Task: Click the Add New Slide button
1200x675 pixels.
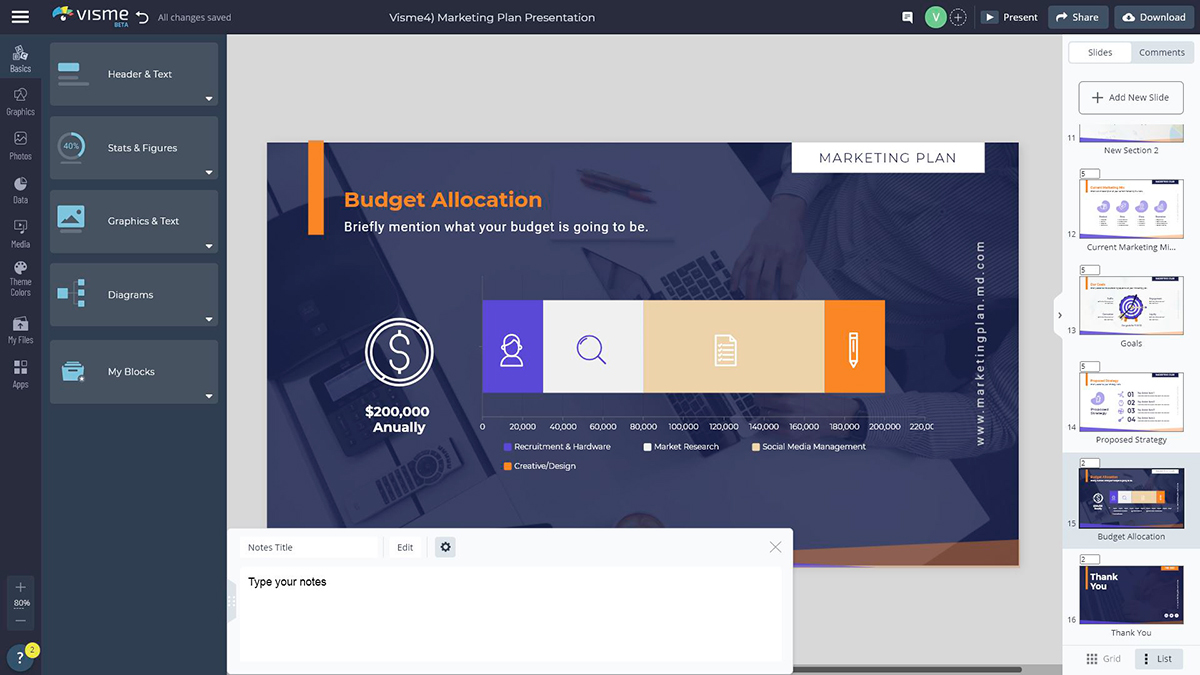Action: [1130, 97]
